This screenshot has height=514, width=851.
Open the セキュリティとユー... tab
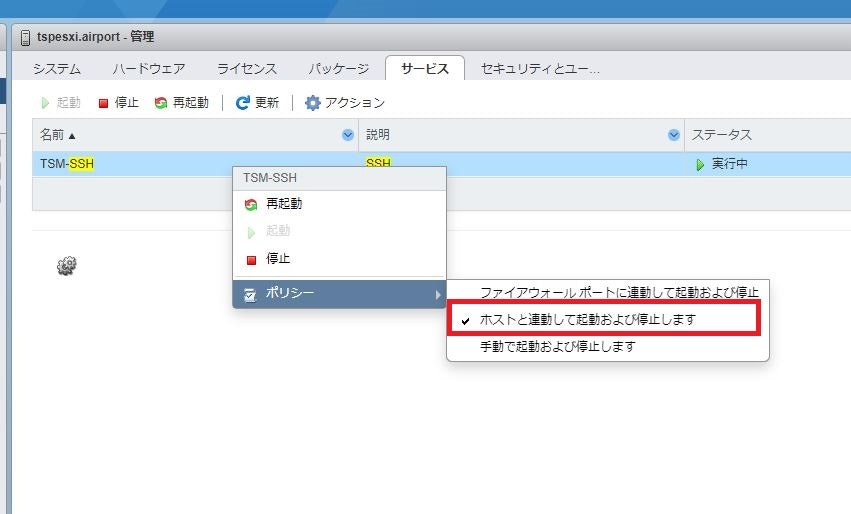coord(540,69)
